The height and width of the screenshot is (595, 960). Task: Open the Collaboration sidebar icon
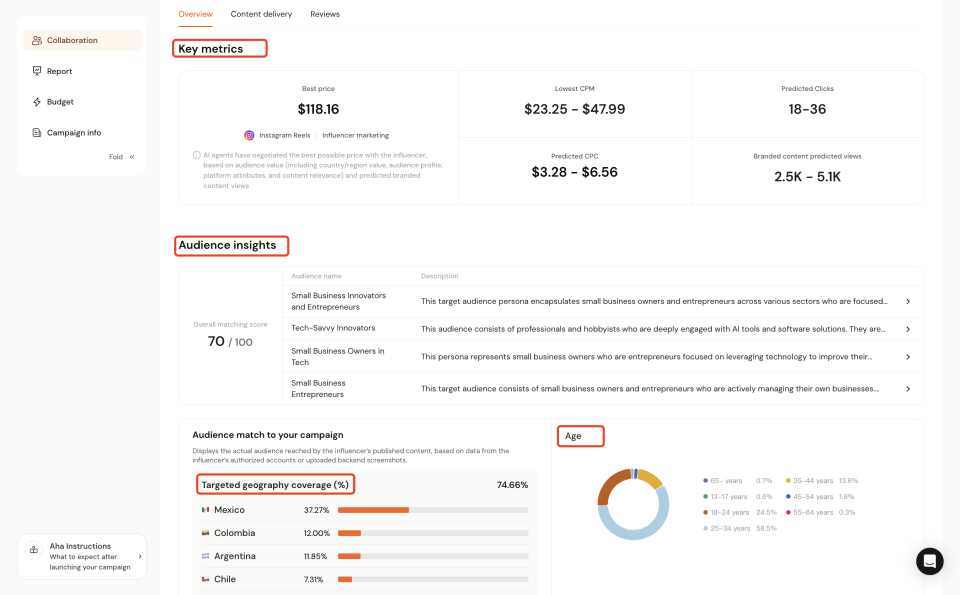coord(37,41)
